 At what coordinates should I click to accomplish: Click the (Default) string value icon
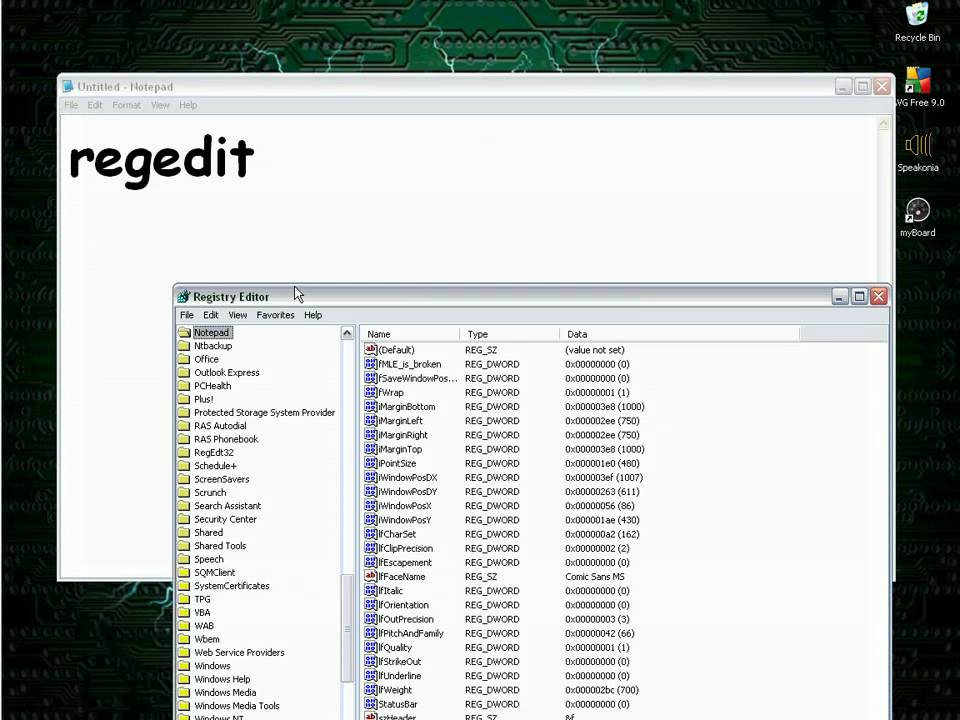pos(370,350)
